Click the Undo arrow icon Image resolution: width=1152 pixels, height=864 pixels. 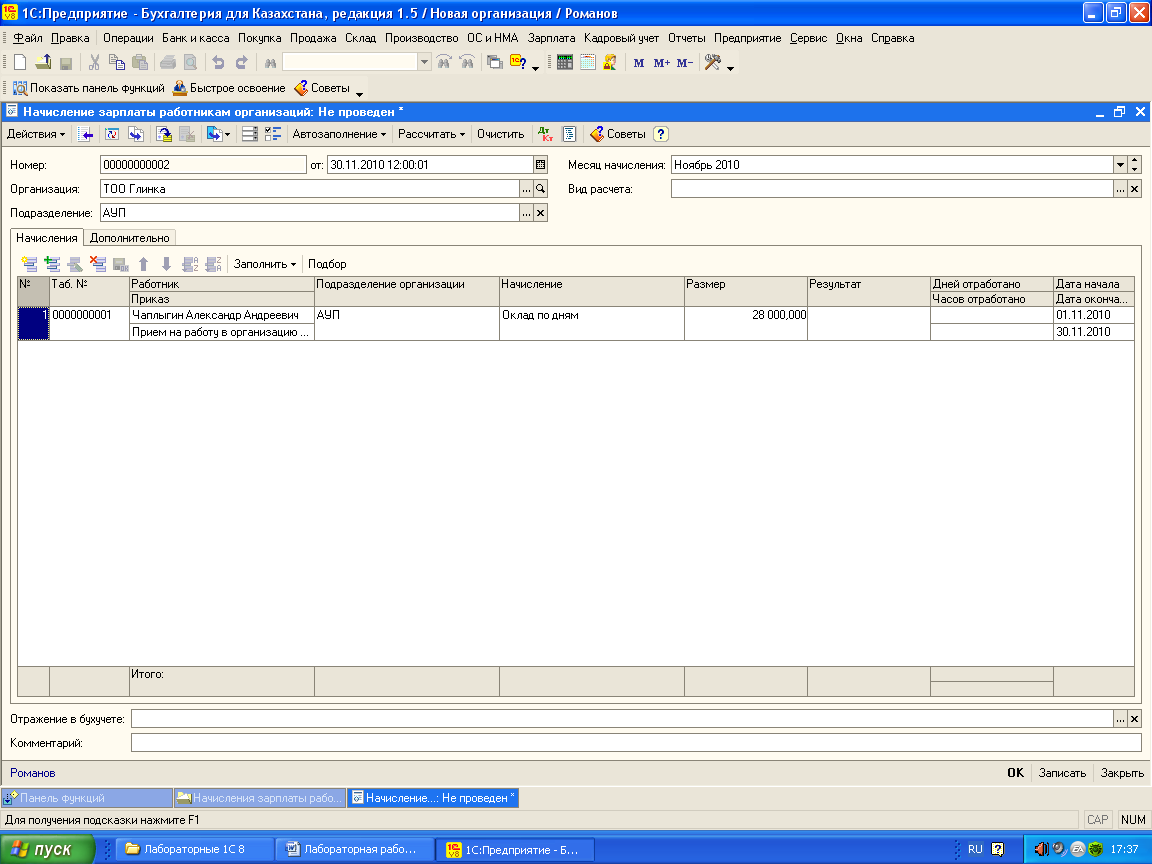click(x=218, y=63)
